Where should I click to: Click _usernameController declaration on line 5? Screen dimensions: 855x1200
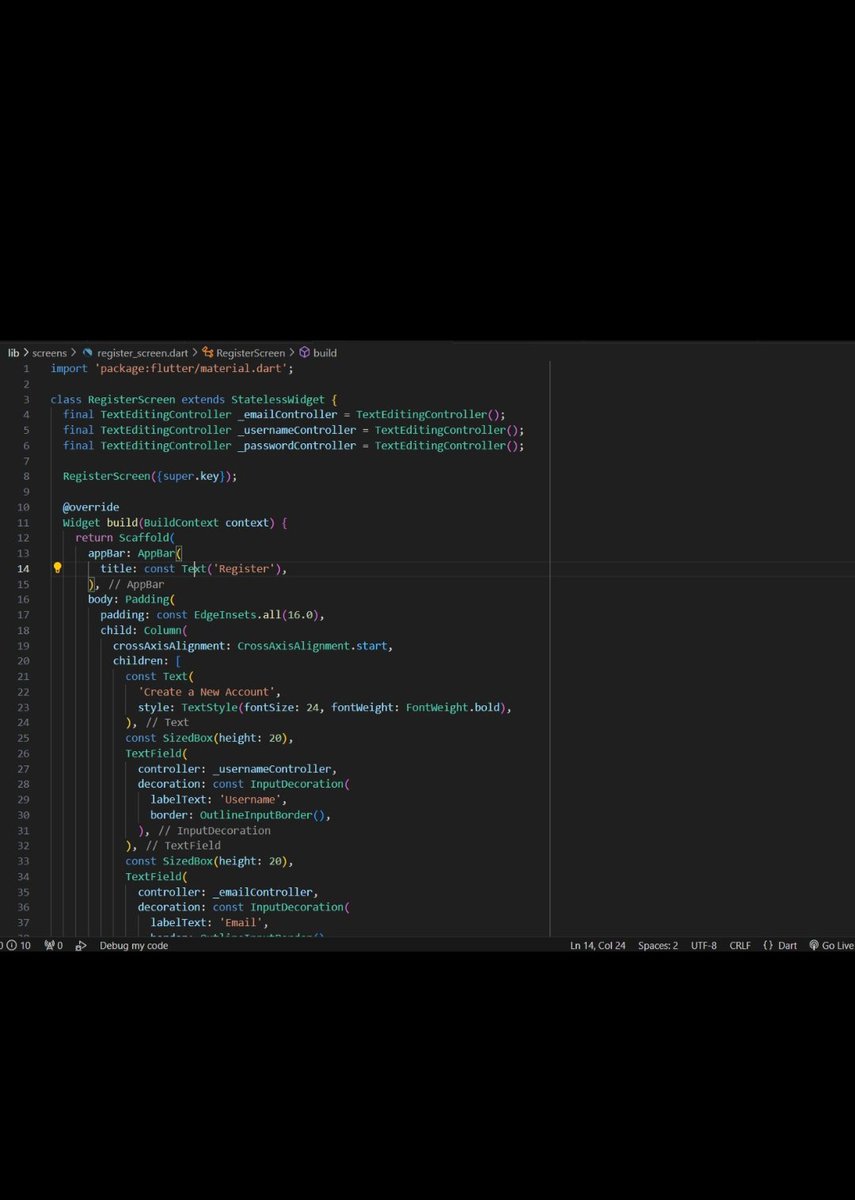(296, 430)
